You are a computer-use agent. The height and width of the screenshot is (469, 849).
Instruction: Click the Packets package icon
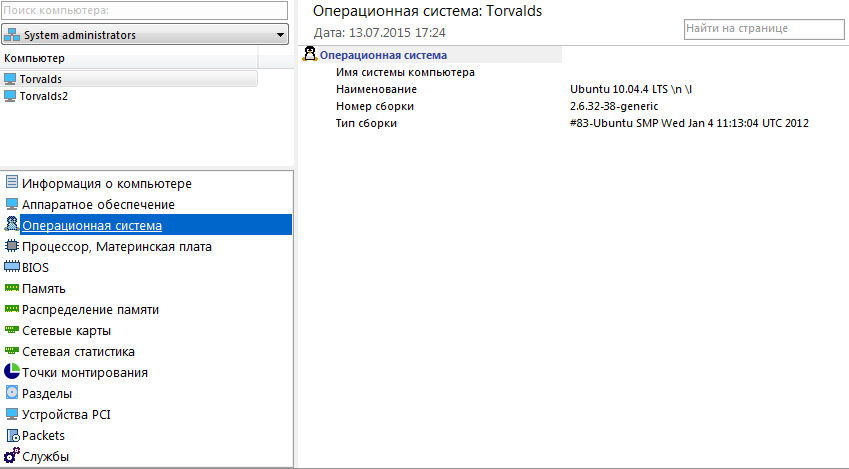point(12,435)
